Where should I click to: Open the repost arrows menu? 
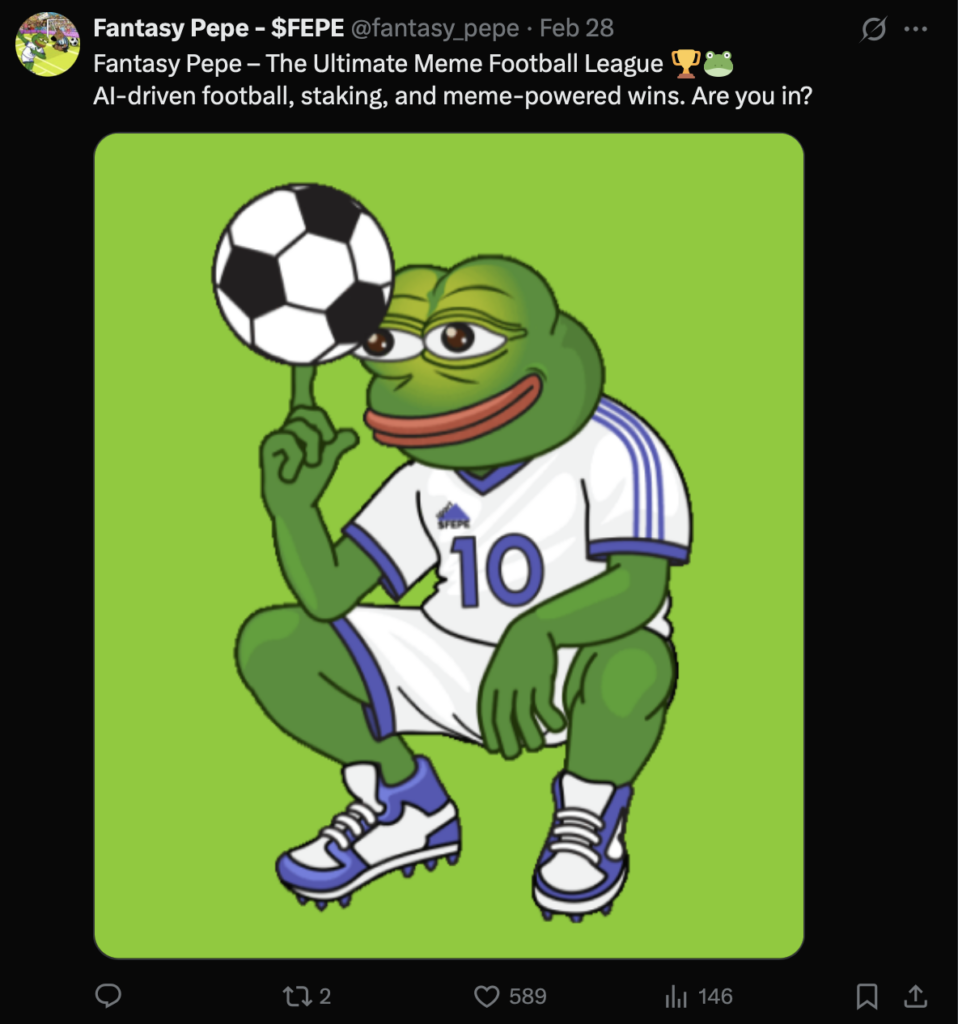[x=296, y=996]
